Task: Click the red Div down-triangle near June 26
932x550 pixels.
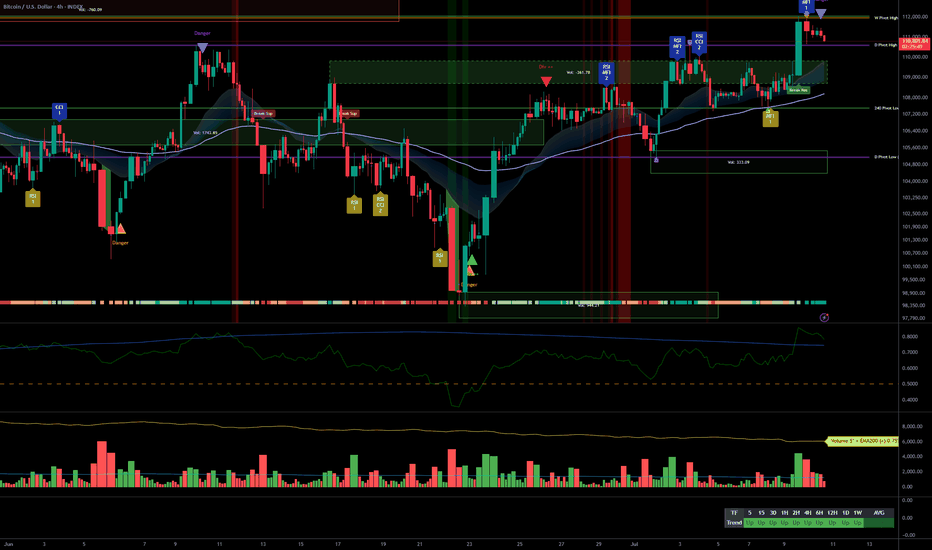Action: [546, 81]
